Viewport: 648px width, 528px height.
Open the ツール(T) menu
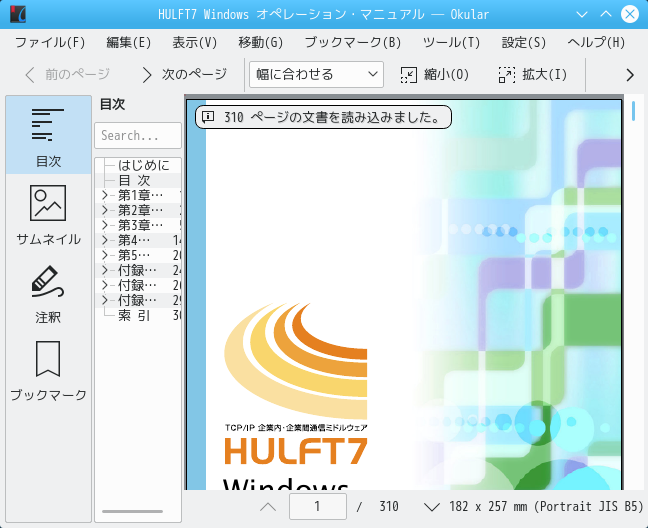click(x=451, y=42)
